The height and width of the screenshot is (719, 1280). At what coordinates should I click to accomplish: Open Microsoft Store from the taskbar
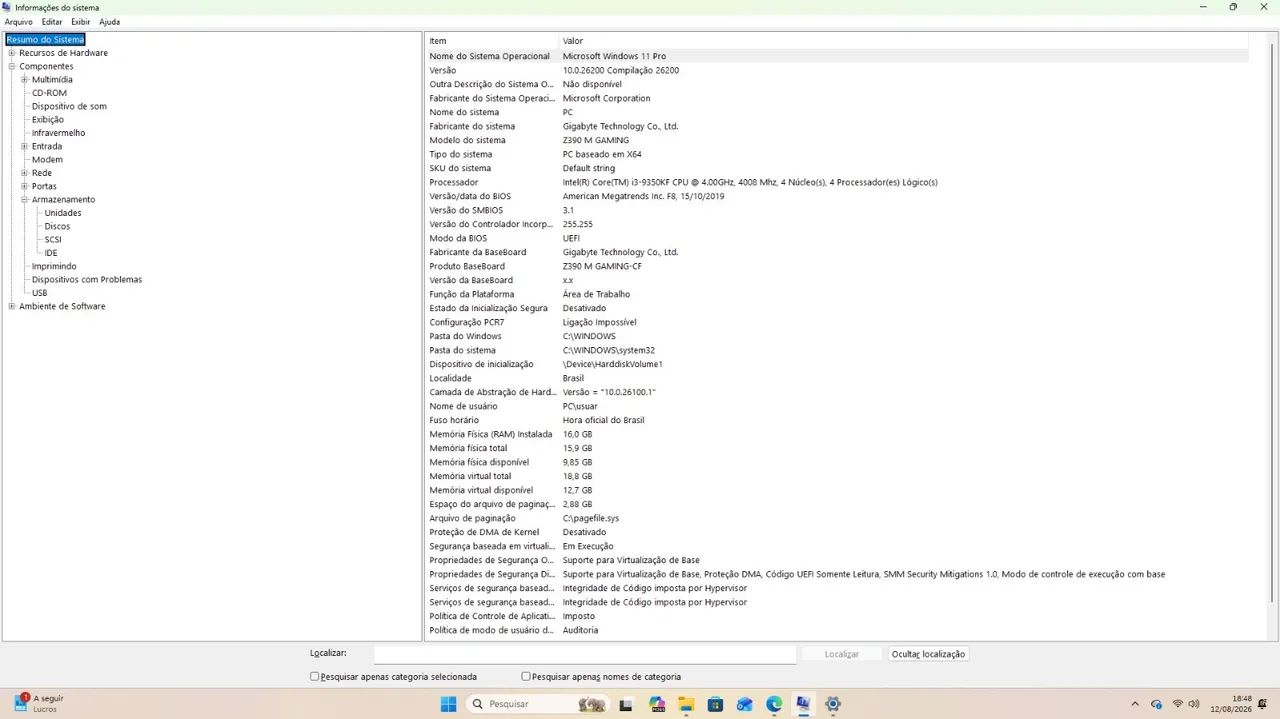[x=716, y=704]
